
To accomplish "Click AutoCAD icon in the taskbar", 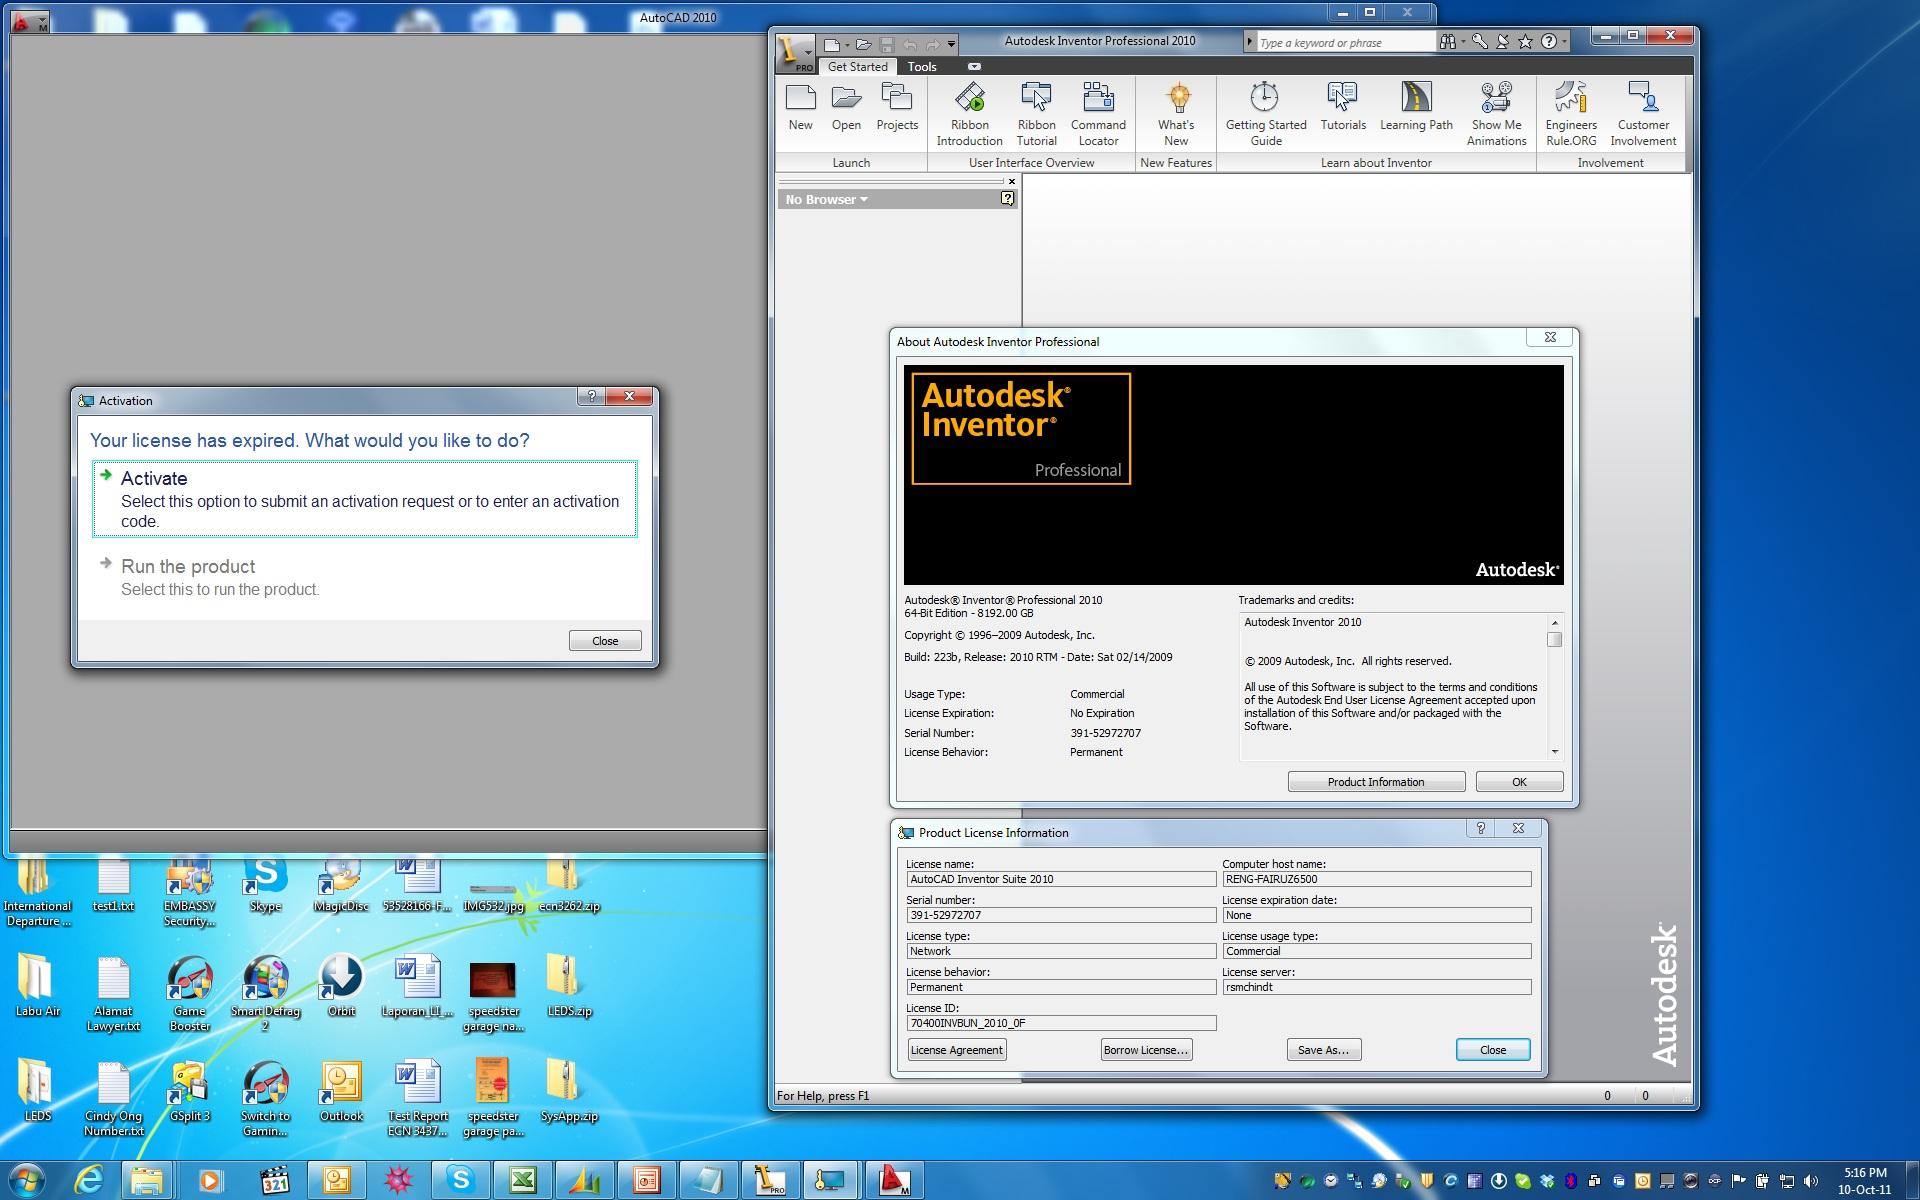I will [x=893, y=1181].
